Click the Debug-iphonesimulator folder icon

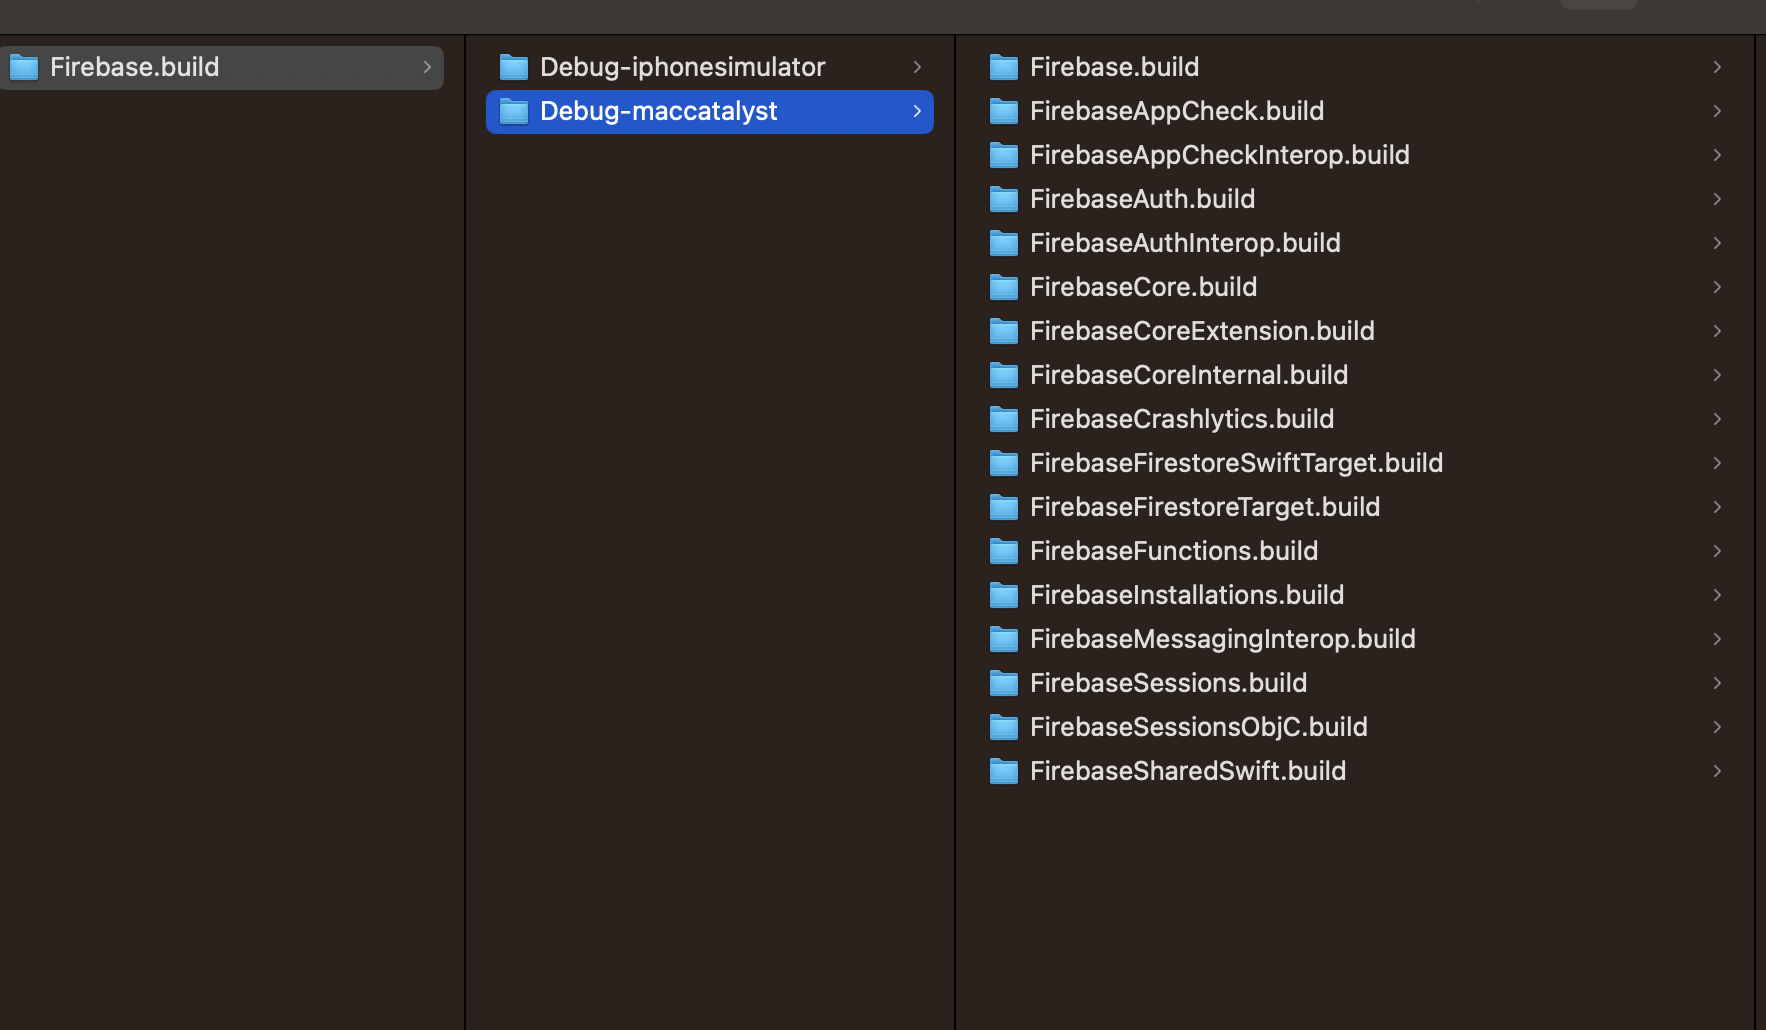(x=514, y=67)
